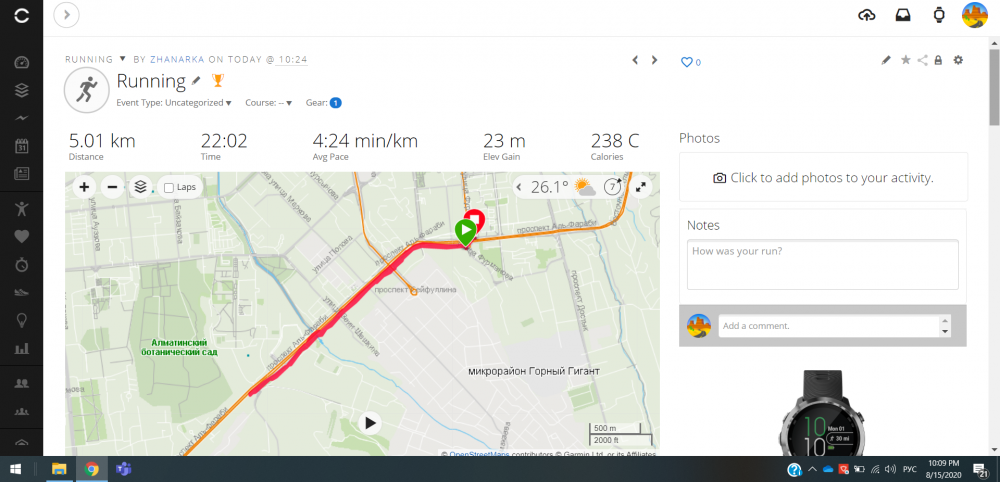The width and height of the screenshot is (1000, 482).
Task: Open the Course dropdown
Action: 268,103
